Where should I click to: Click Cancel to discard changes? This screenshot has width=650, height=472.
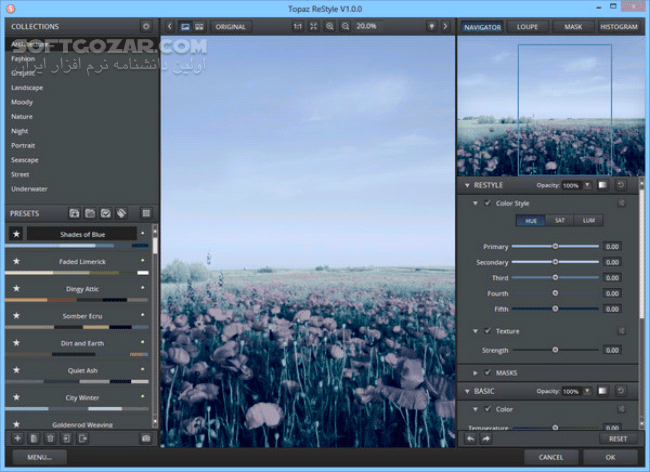pyautogui.click(x=551, y=457)
